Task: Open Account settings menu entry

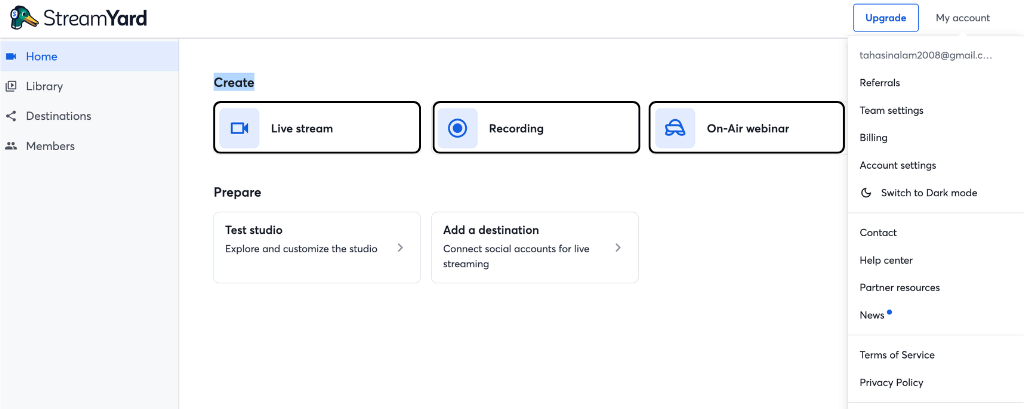Action: 897,166
